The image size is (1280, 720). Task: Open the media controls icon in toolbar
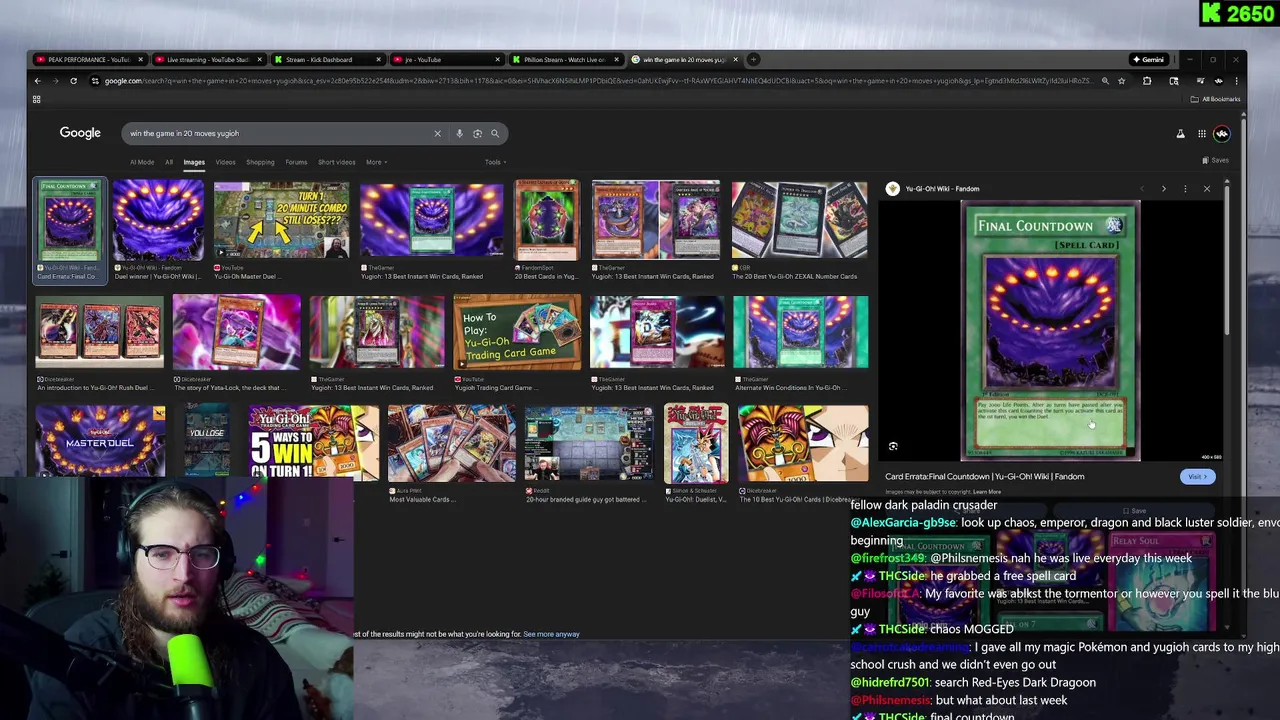coord(1200,81)
